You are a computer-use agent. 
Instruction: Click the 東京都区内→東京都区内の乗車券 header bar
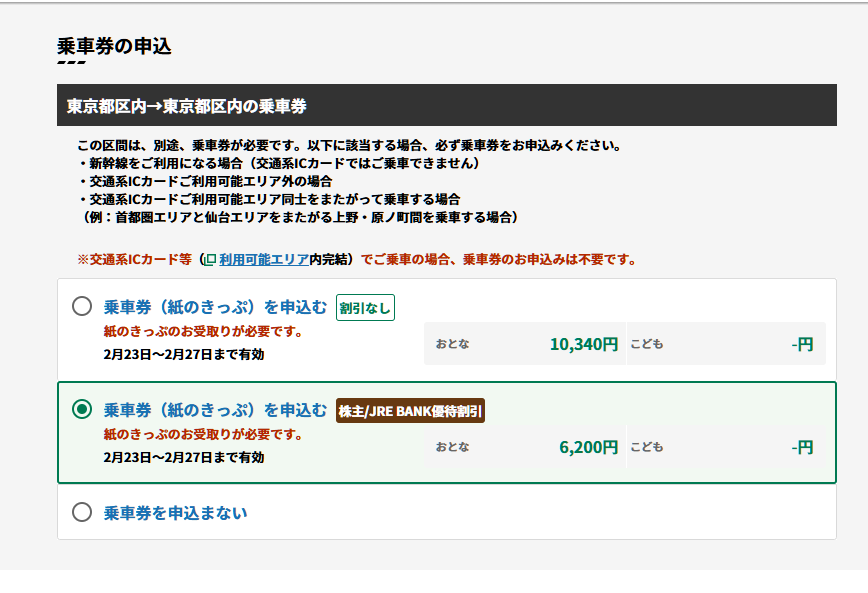click(447, 105)
